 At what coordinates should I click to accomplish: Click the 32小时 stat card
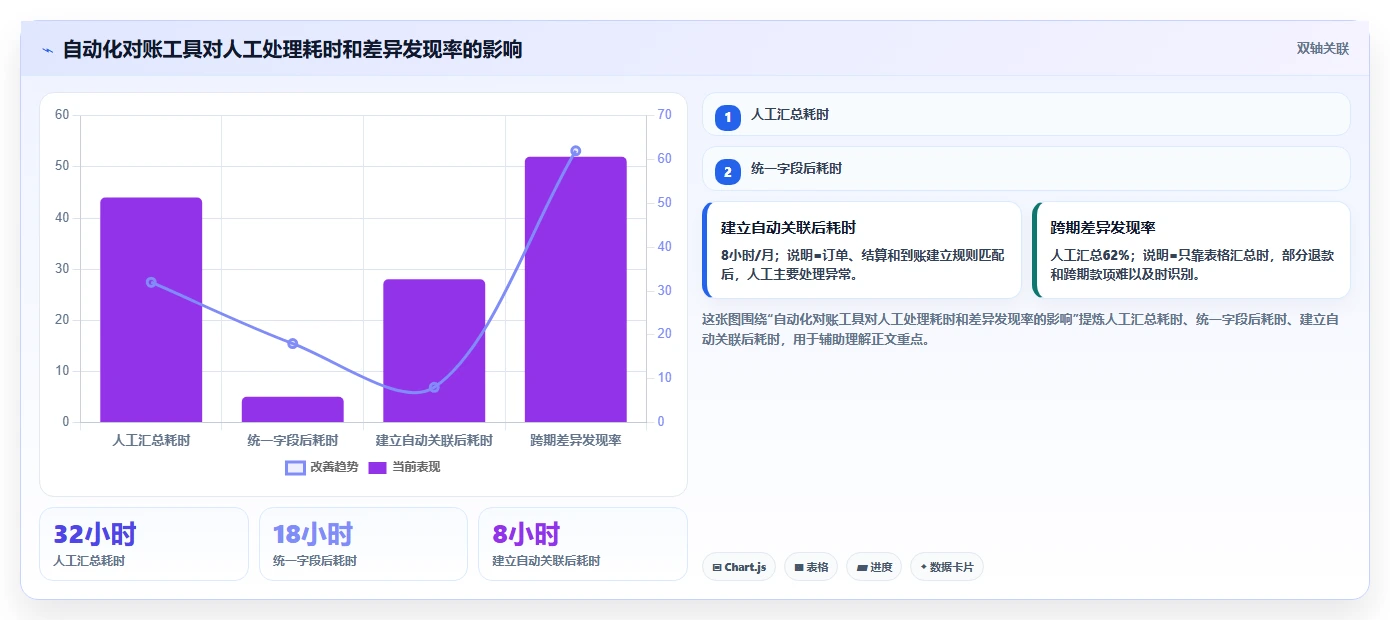[x=144, y=544]
